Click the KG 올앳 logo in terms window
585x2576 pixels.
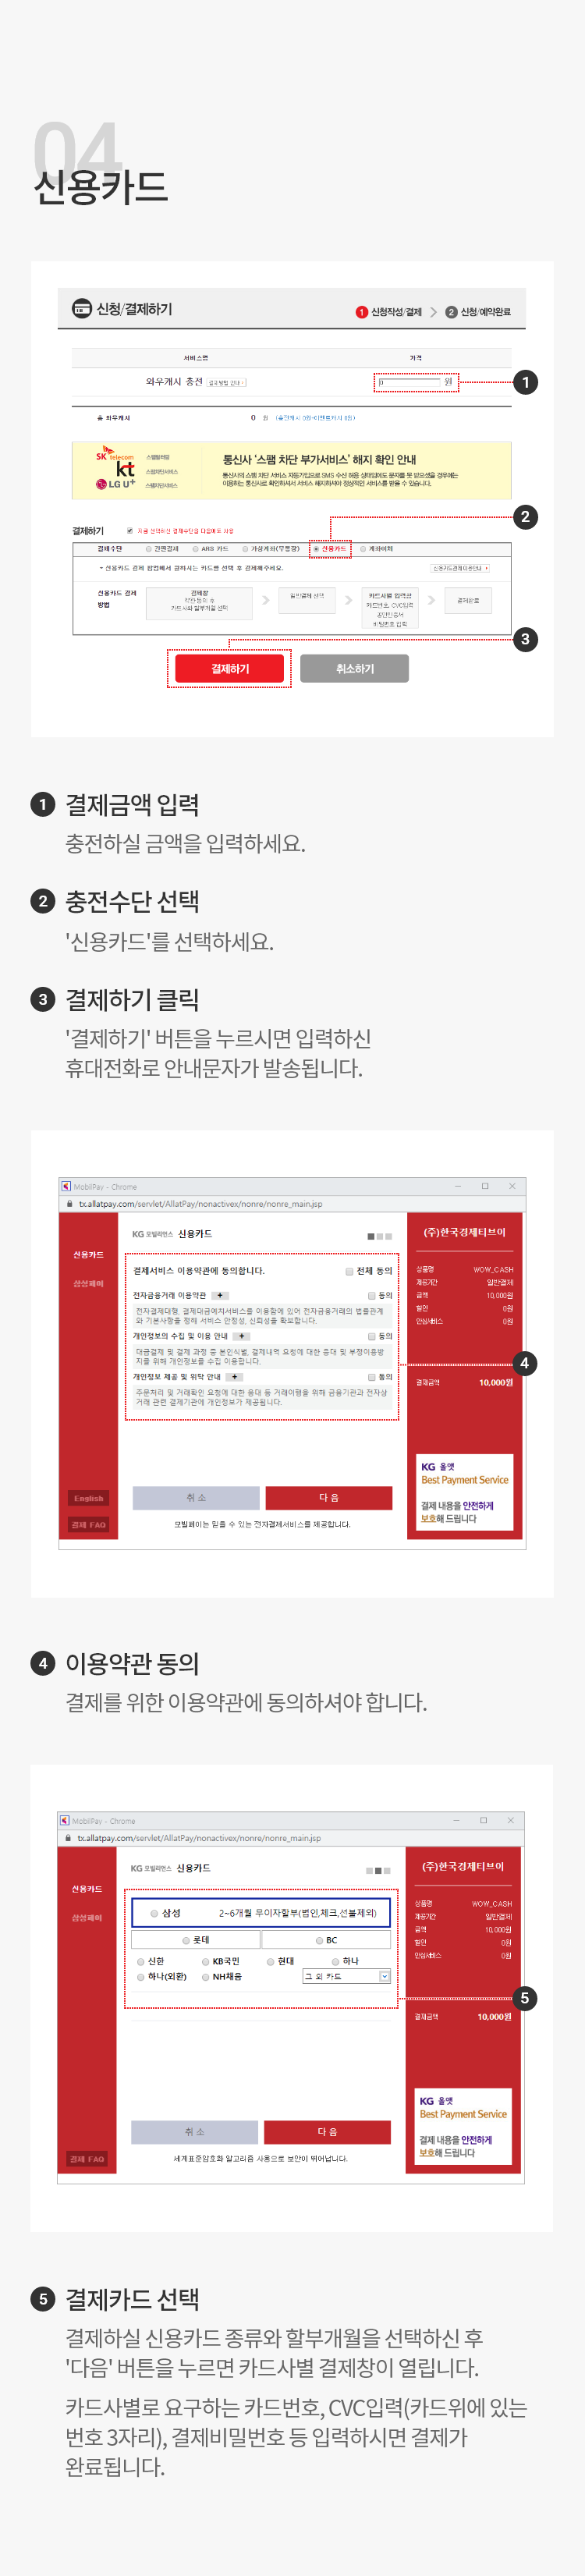tap(437, 1466)
